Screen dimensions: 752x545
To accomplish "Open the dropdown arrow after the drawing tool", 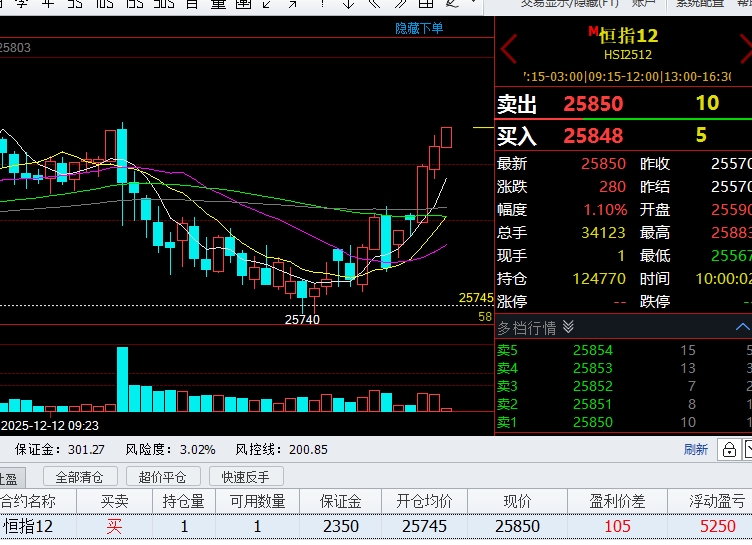I will point(473,2).
